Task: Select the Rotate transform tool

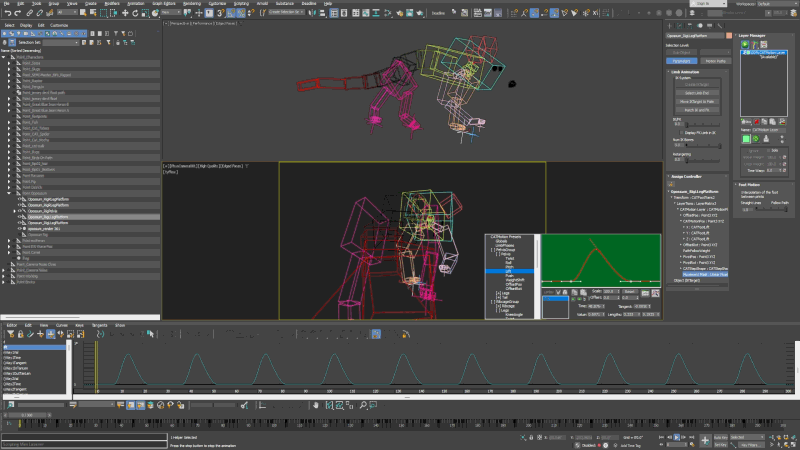Action: click(x=133, y=13)
